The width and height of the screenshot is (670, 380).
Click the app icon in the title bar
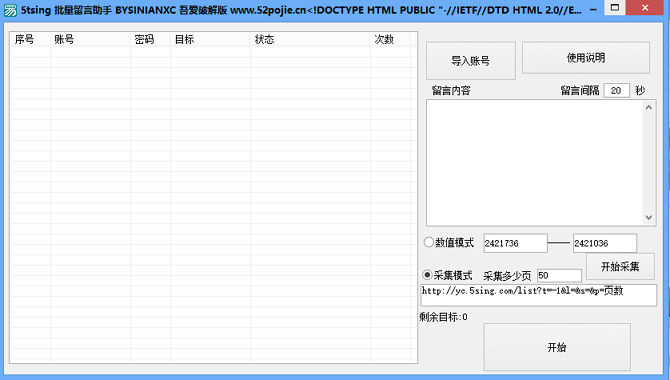[x=10, y=10]
